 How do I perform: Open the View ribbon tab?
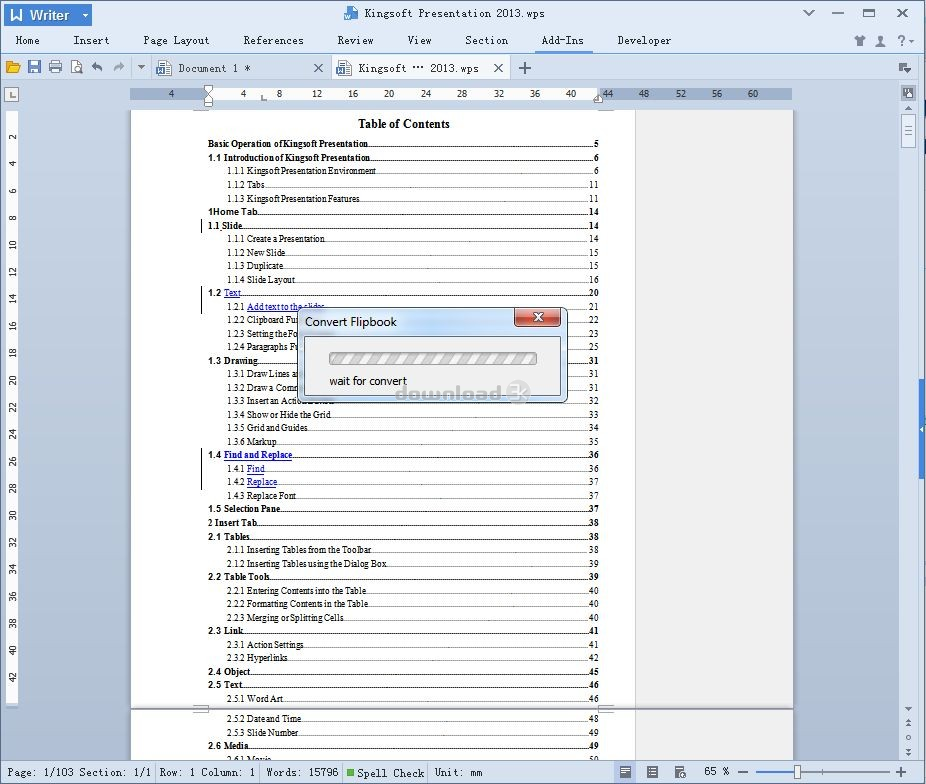(419, 40)
